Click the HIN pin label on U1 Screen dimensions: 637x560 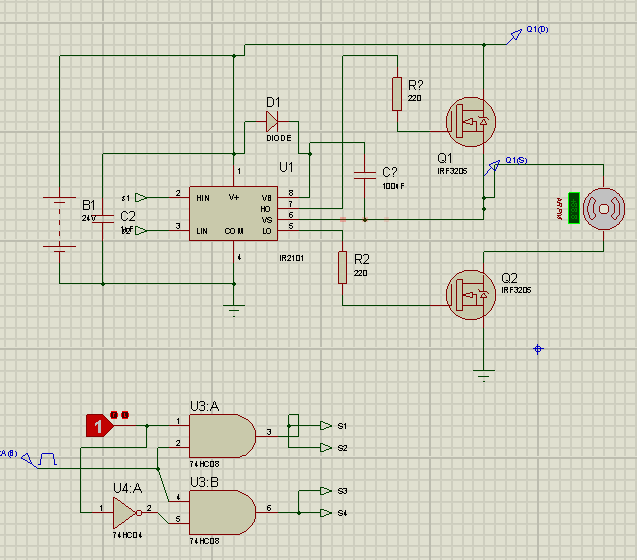[x=203, y=198]
